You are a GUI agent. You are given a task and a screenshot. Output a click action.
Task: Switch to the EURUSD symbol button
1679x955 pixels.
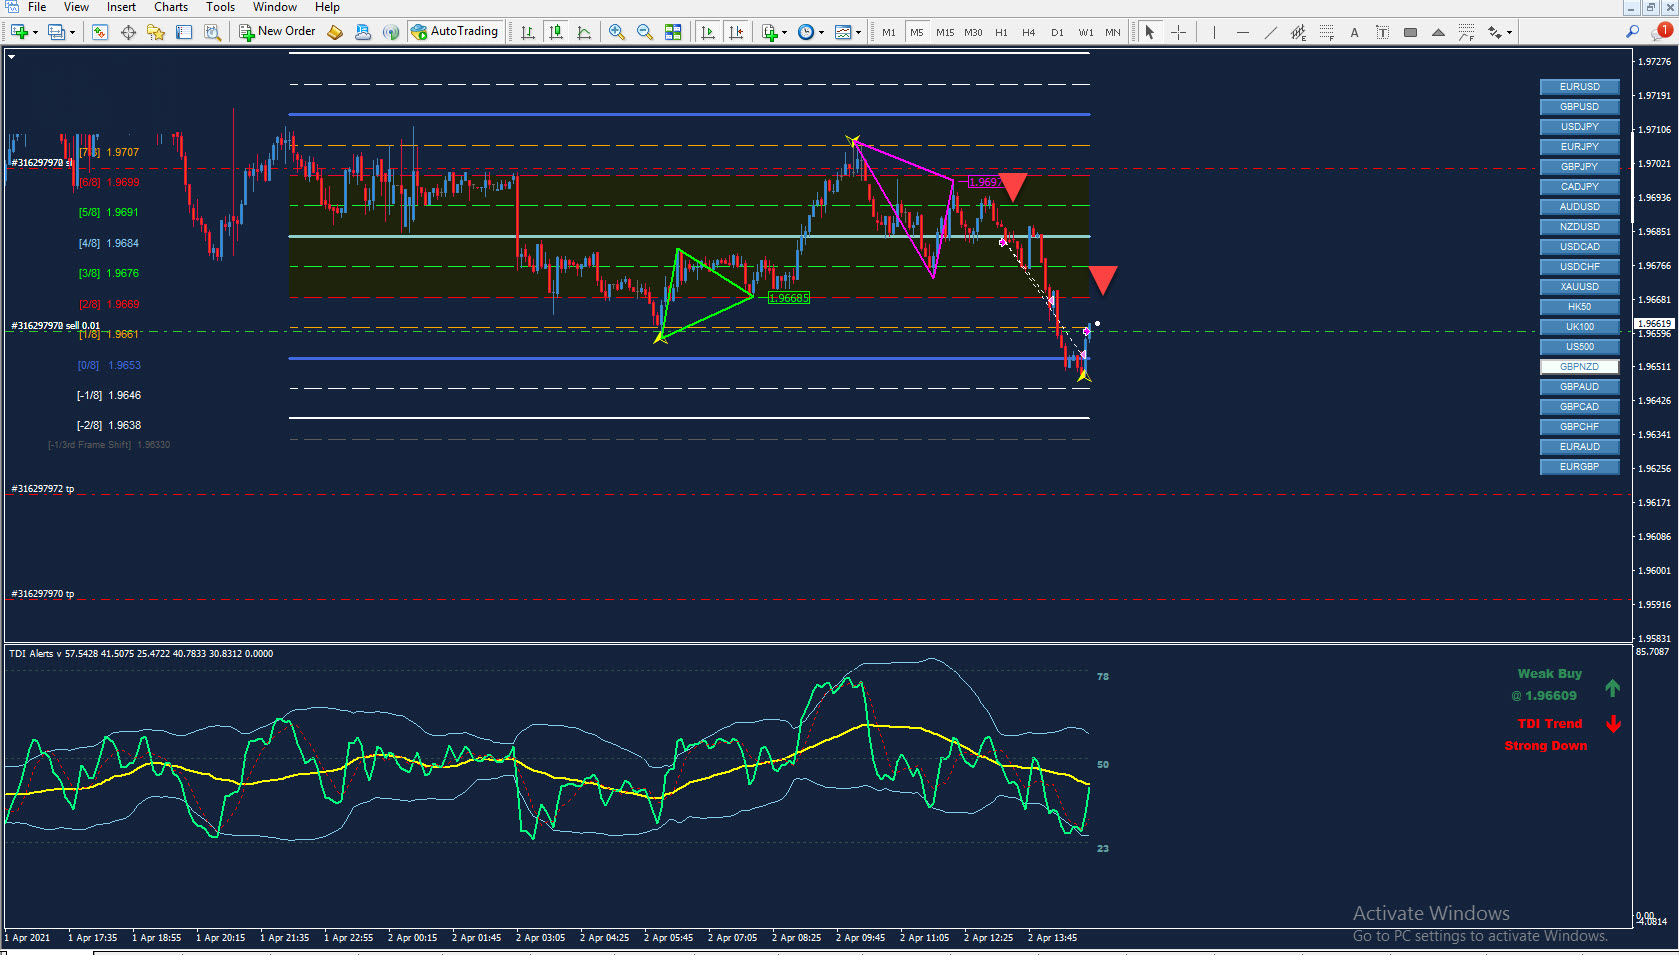pos(1580,87)
